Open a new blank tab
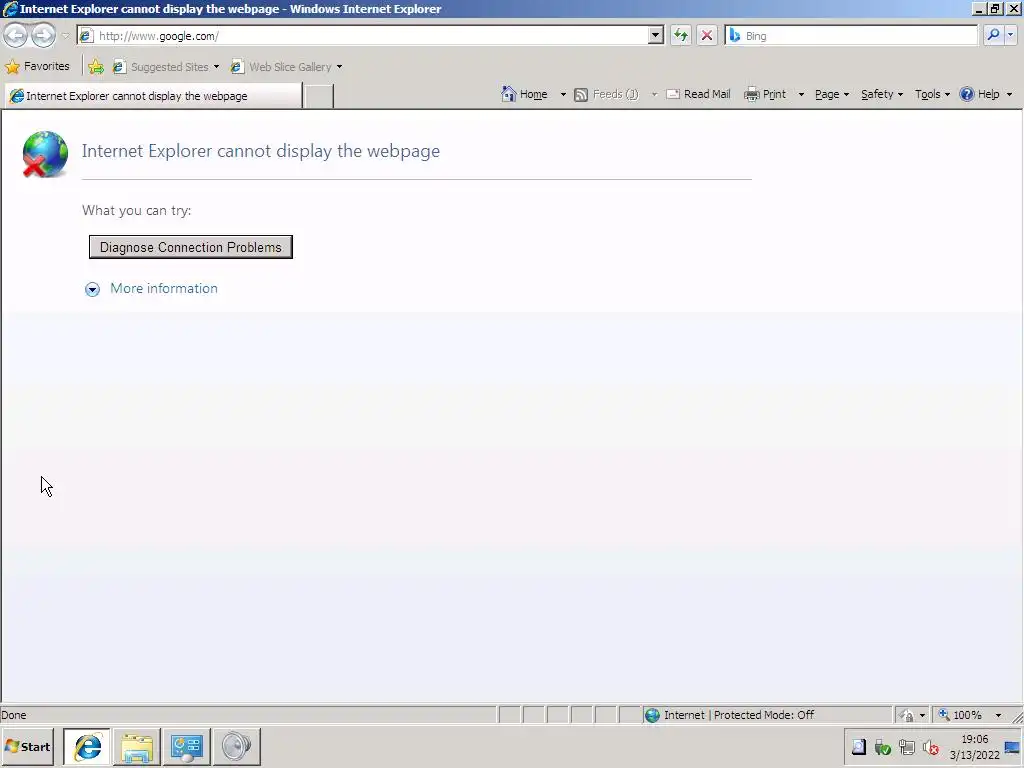Image resolution: width=1024 pixels, height=768 pixels. pyautogui.click(x=319, y=96)
